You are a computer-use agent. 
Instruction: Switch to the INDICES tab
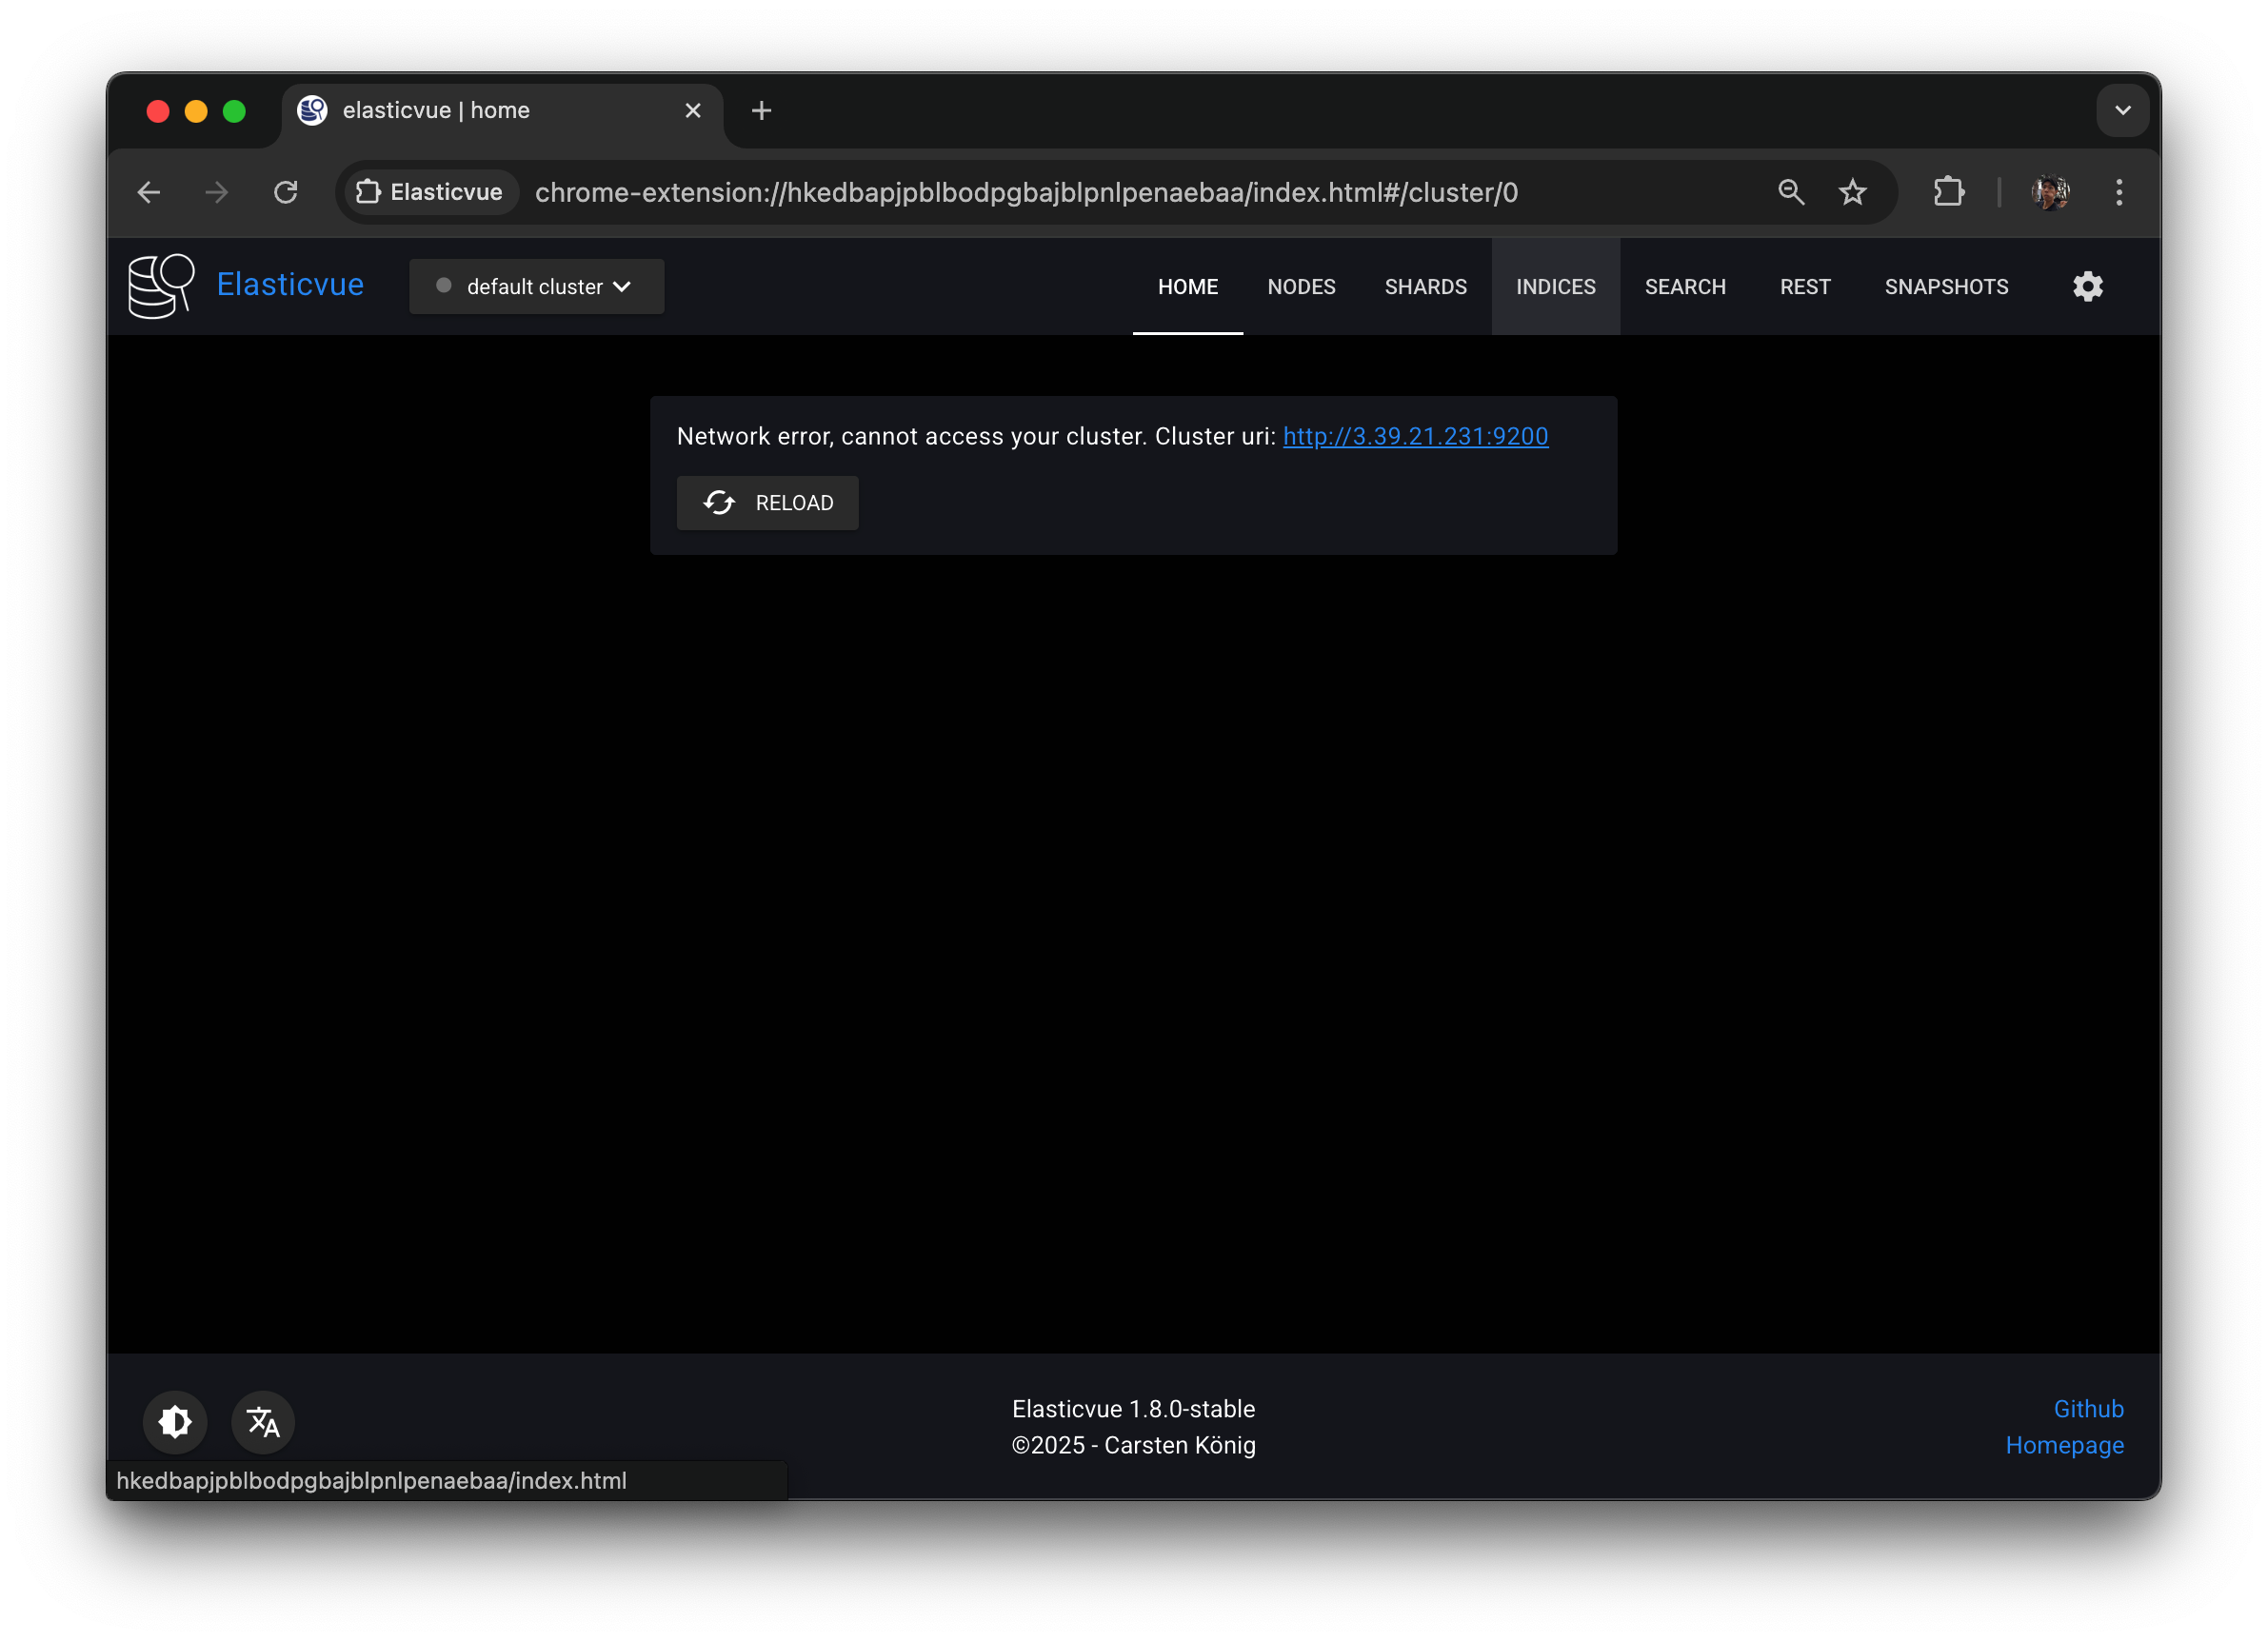point(1555,287)
